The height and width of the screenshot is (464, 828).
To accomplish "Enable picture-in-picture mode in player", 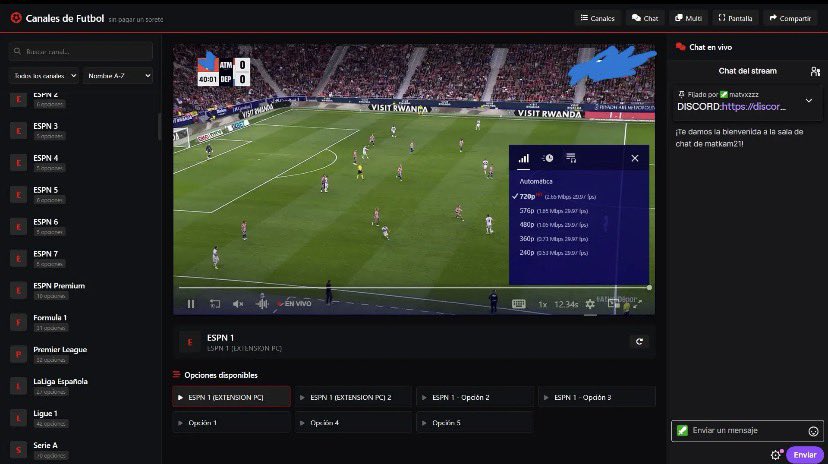I will 613,304.
